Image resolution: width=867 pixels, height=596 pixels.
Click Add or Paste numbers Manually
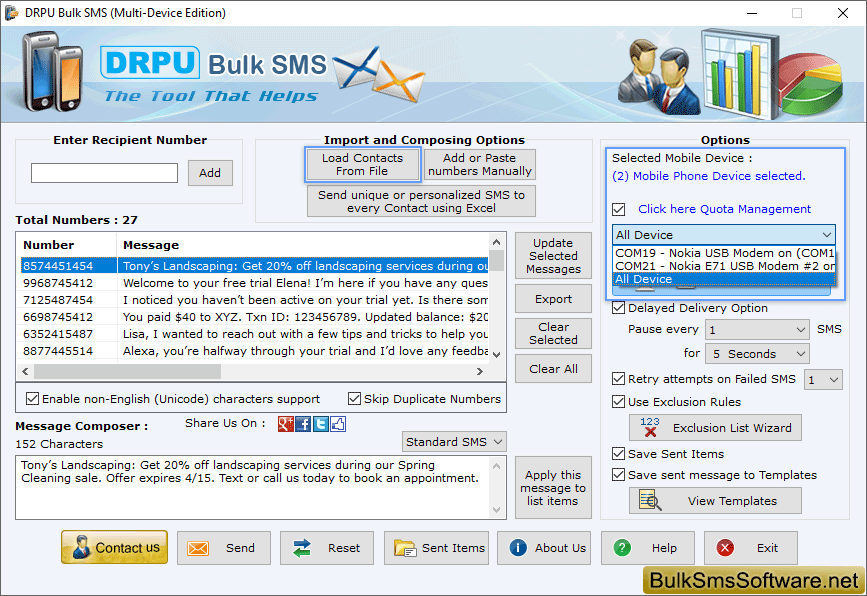pos(479,165)
